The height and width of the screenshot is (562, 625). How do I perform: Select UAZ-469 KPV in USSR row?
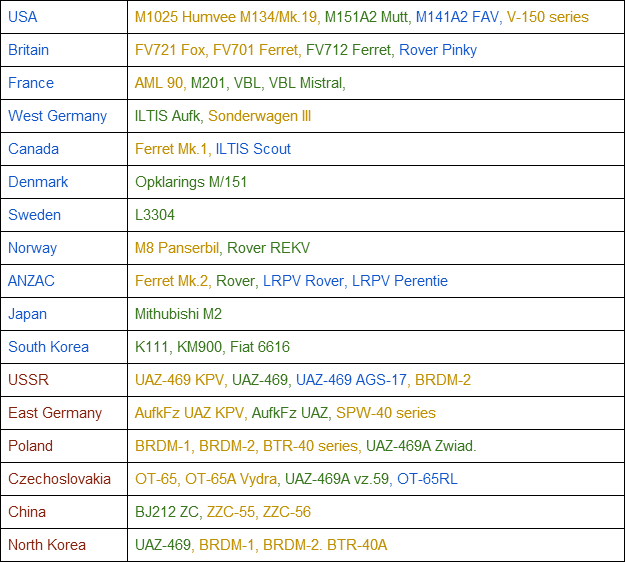[179, 380]
